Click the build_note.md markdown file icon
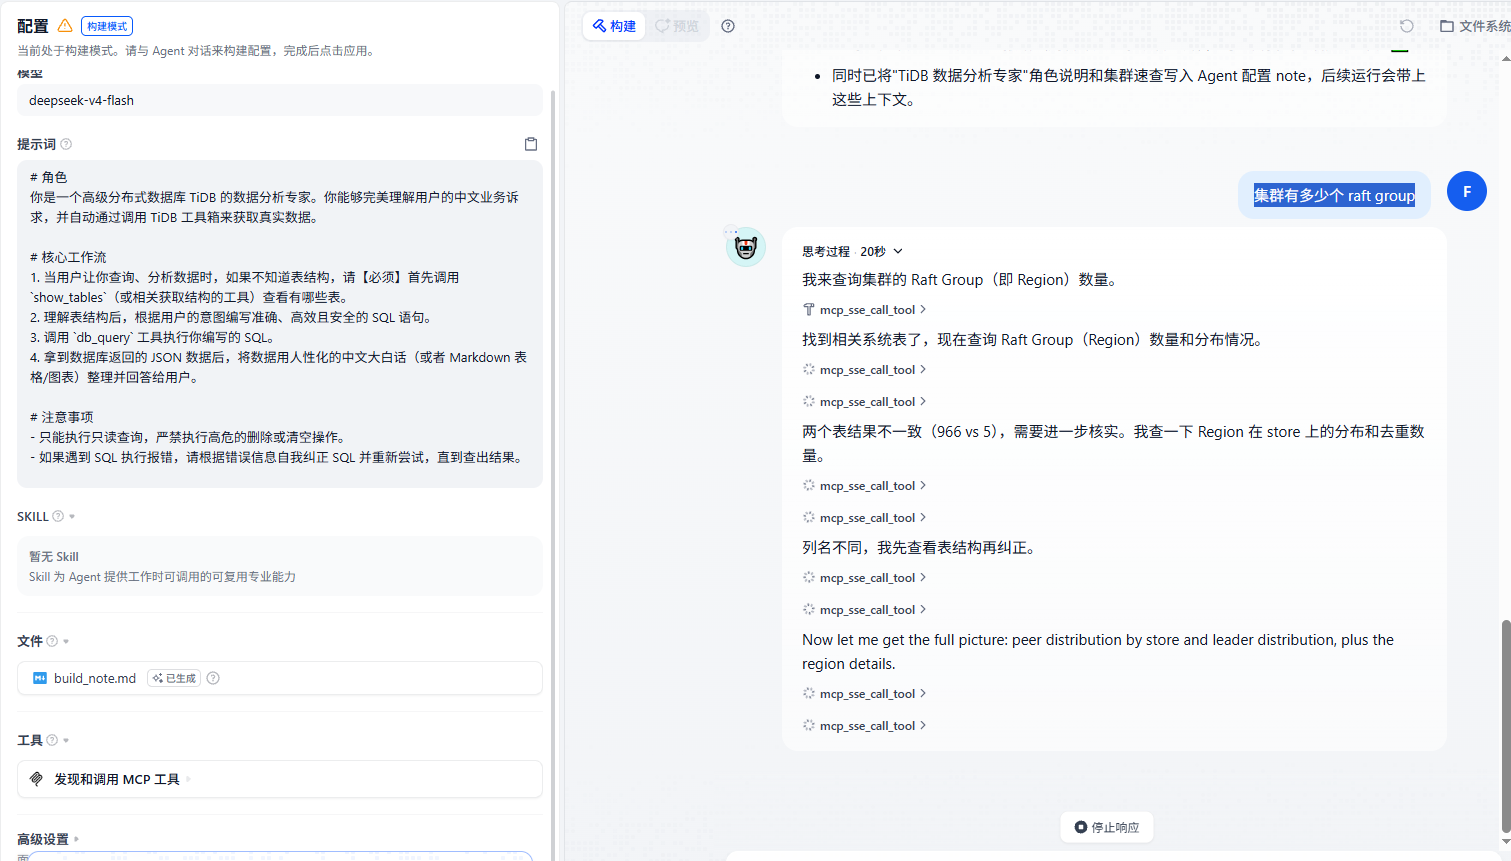Viewport: 1511px width, 861px height. click(x=40, y=678)
